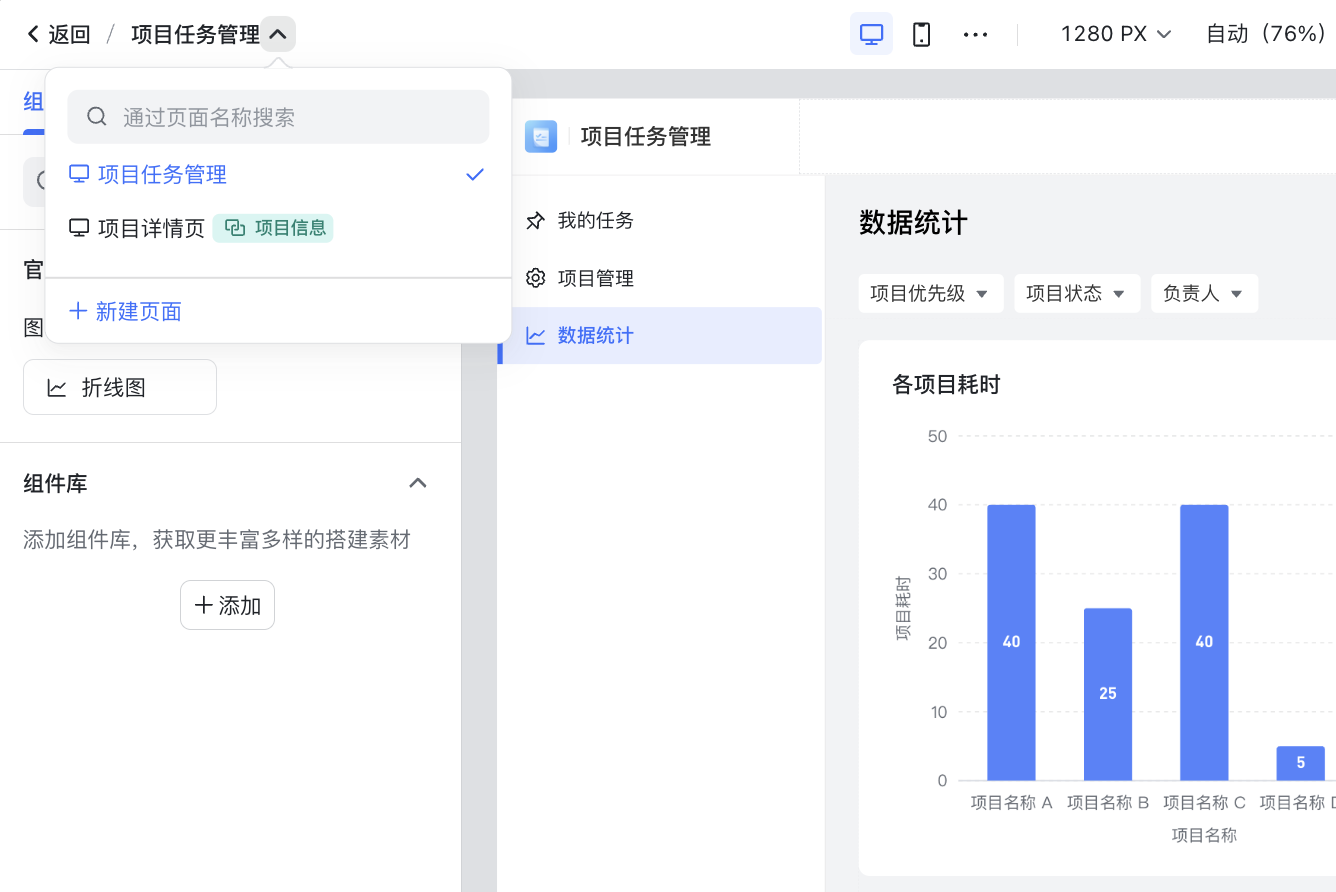Click the 项目任务管理 app logo icon
Viewport: 1336px width, 892px height.
click(541, 136)
